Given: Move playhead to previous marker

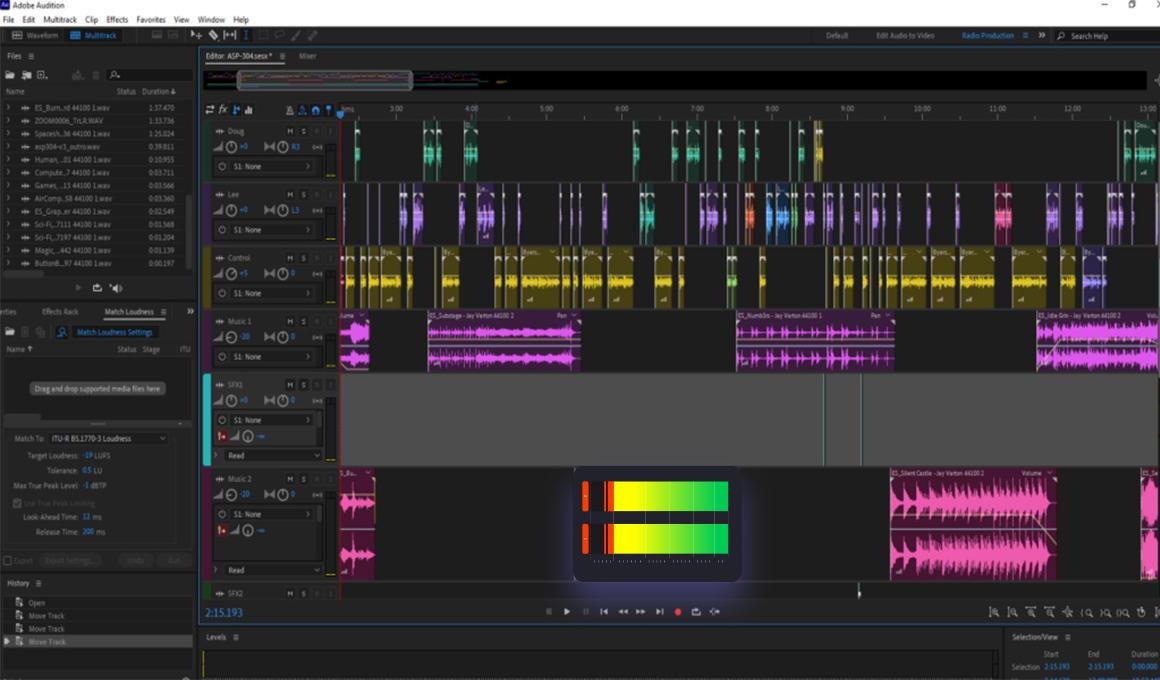Looking at the screenshot, I should click(x=604, y=612).
